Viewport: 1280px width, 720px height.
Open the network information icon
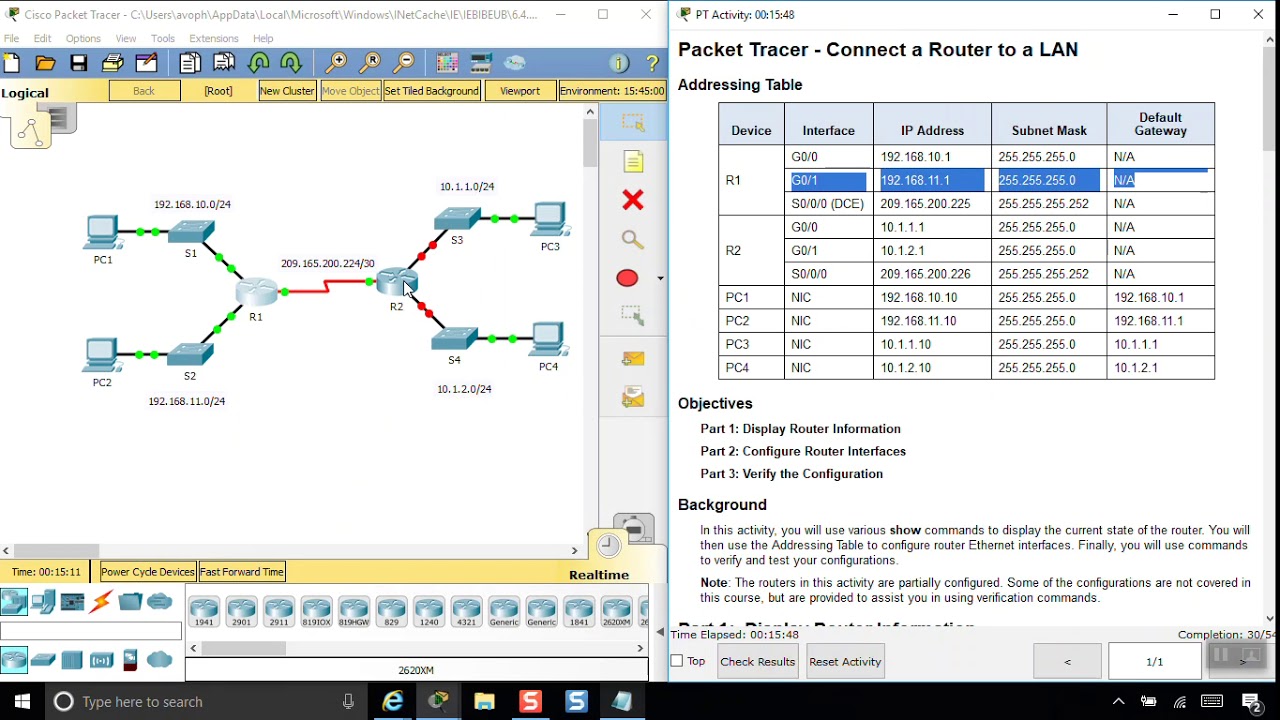click(x=619, y=63)
